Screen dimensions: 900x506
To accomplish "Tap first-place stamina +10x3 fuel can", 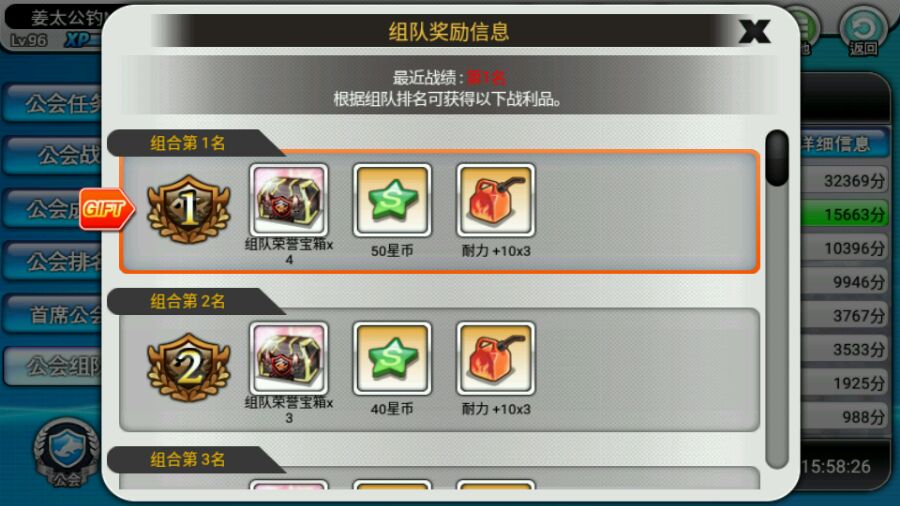I will 495,200.
